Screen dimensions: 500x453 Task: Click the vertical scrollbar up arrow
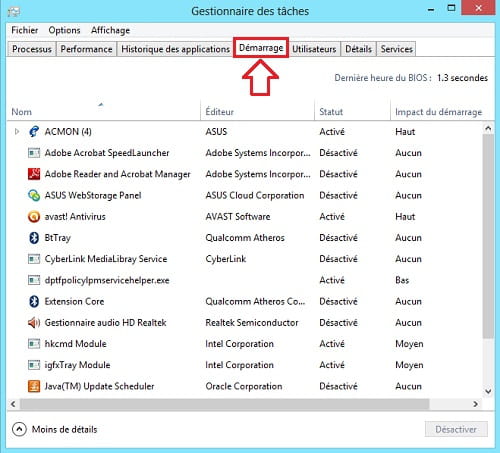(x=488, y=128)
